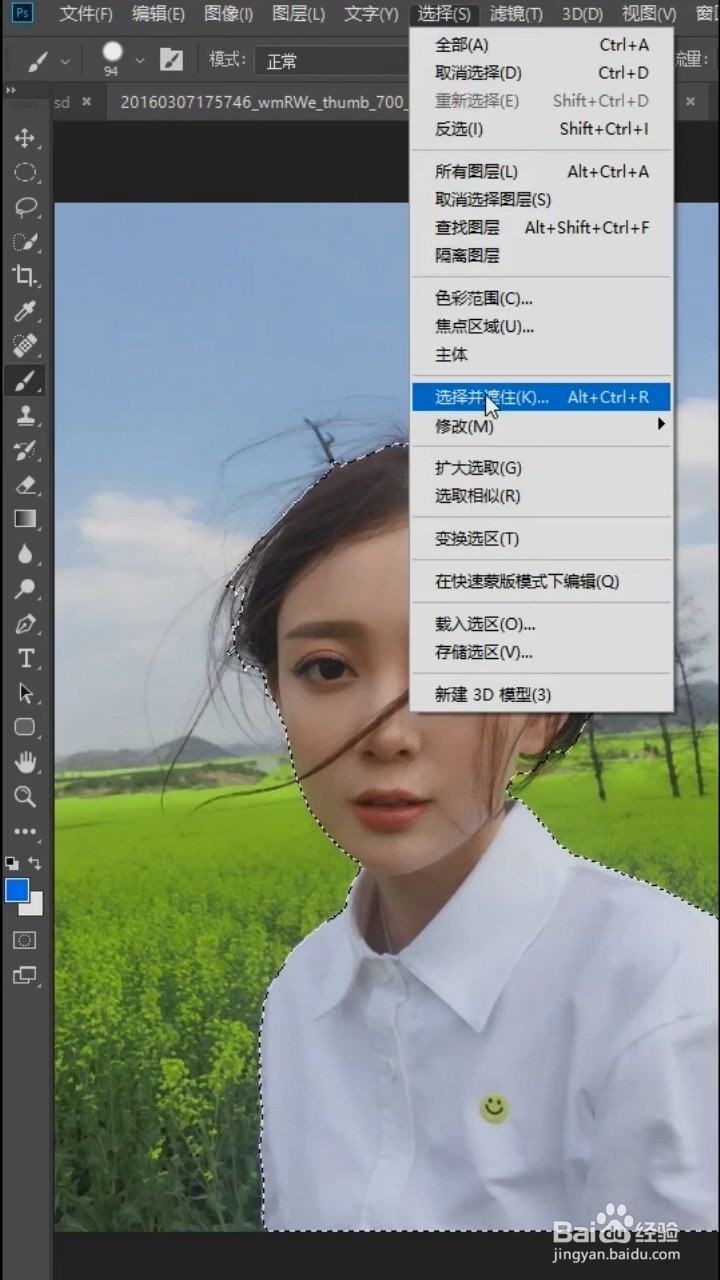Choose 新建 3D 模型(3) menu entry
Screen dimensions: 720x1280
point(541,695)
